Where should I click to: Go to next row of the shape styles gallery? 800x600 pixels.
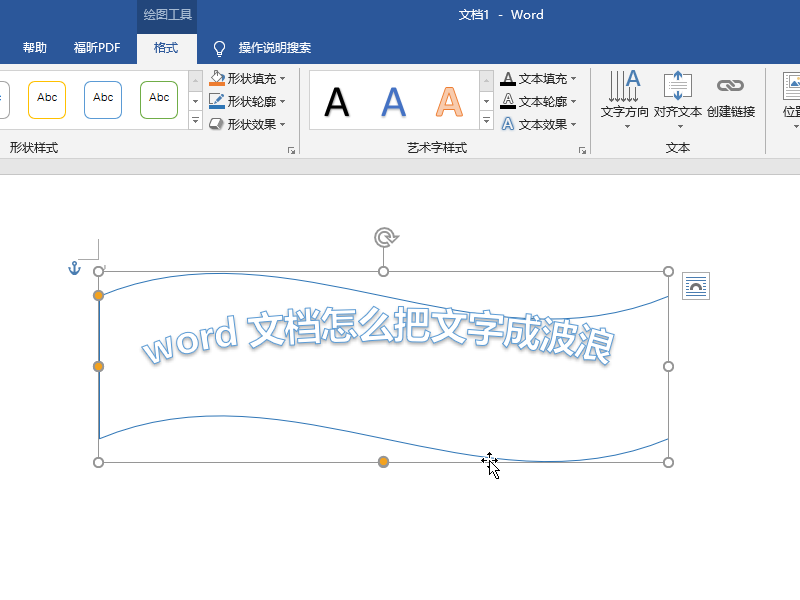click(x=195, y=101)
